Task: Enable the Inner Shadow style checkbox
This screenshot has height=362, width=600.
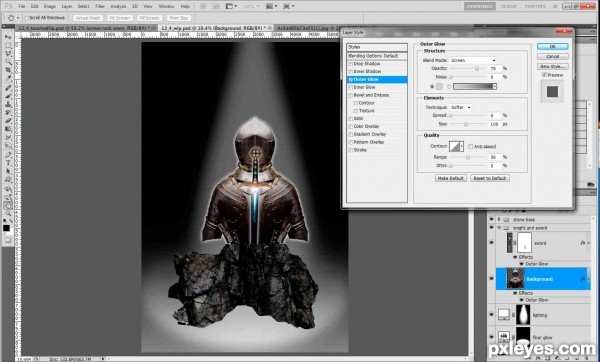Action: coord(351,72)
